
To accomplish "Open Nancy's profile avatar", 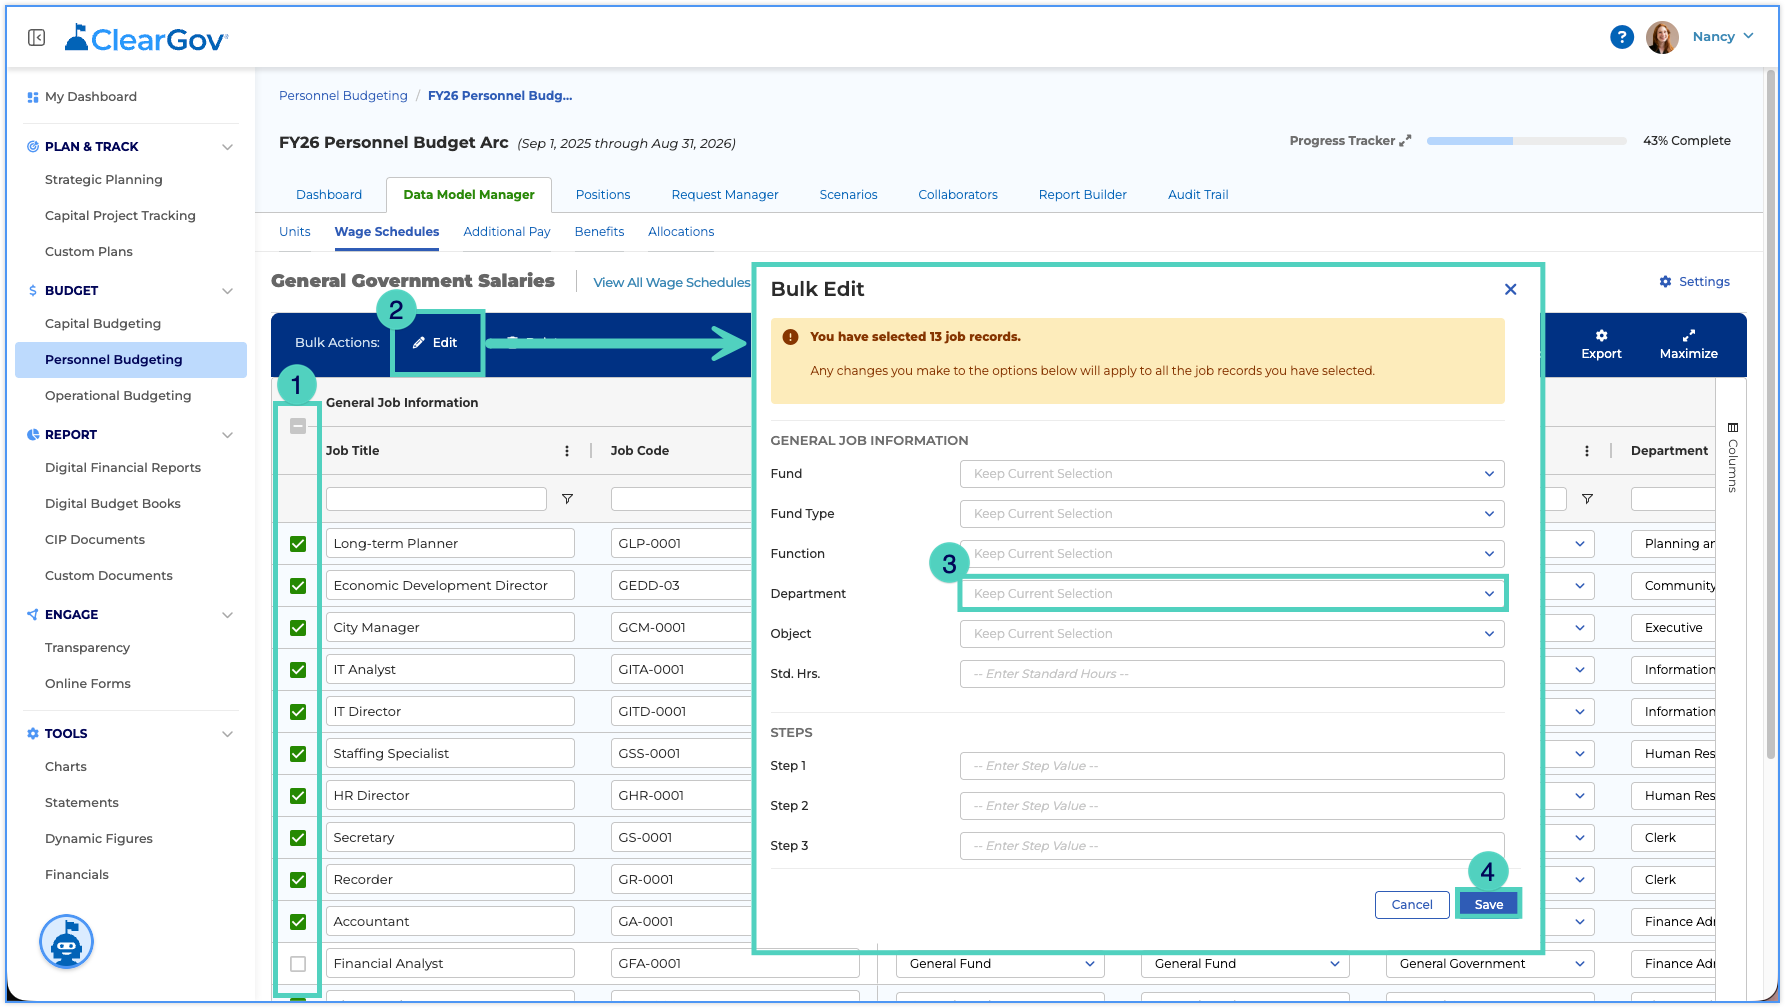I will coord(1662,37).
